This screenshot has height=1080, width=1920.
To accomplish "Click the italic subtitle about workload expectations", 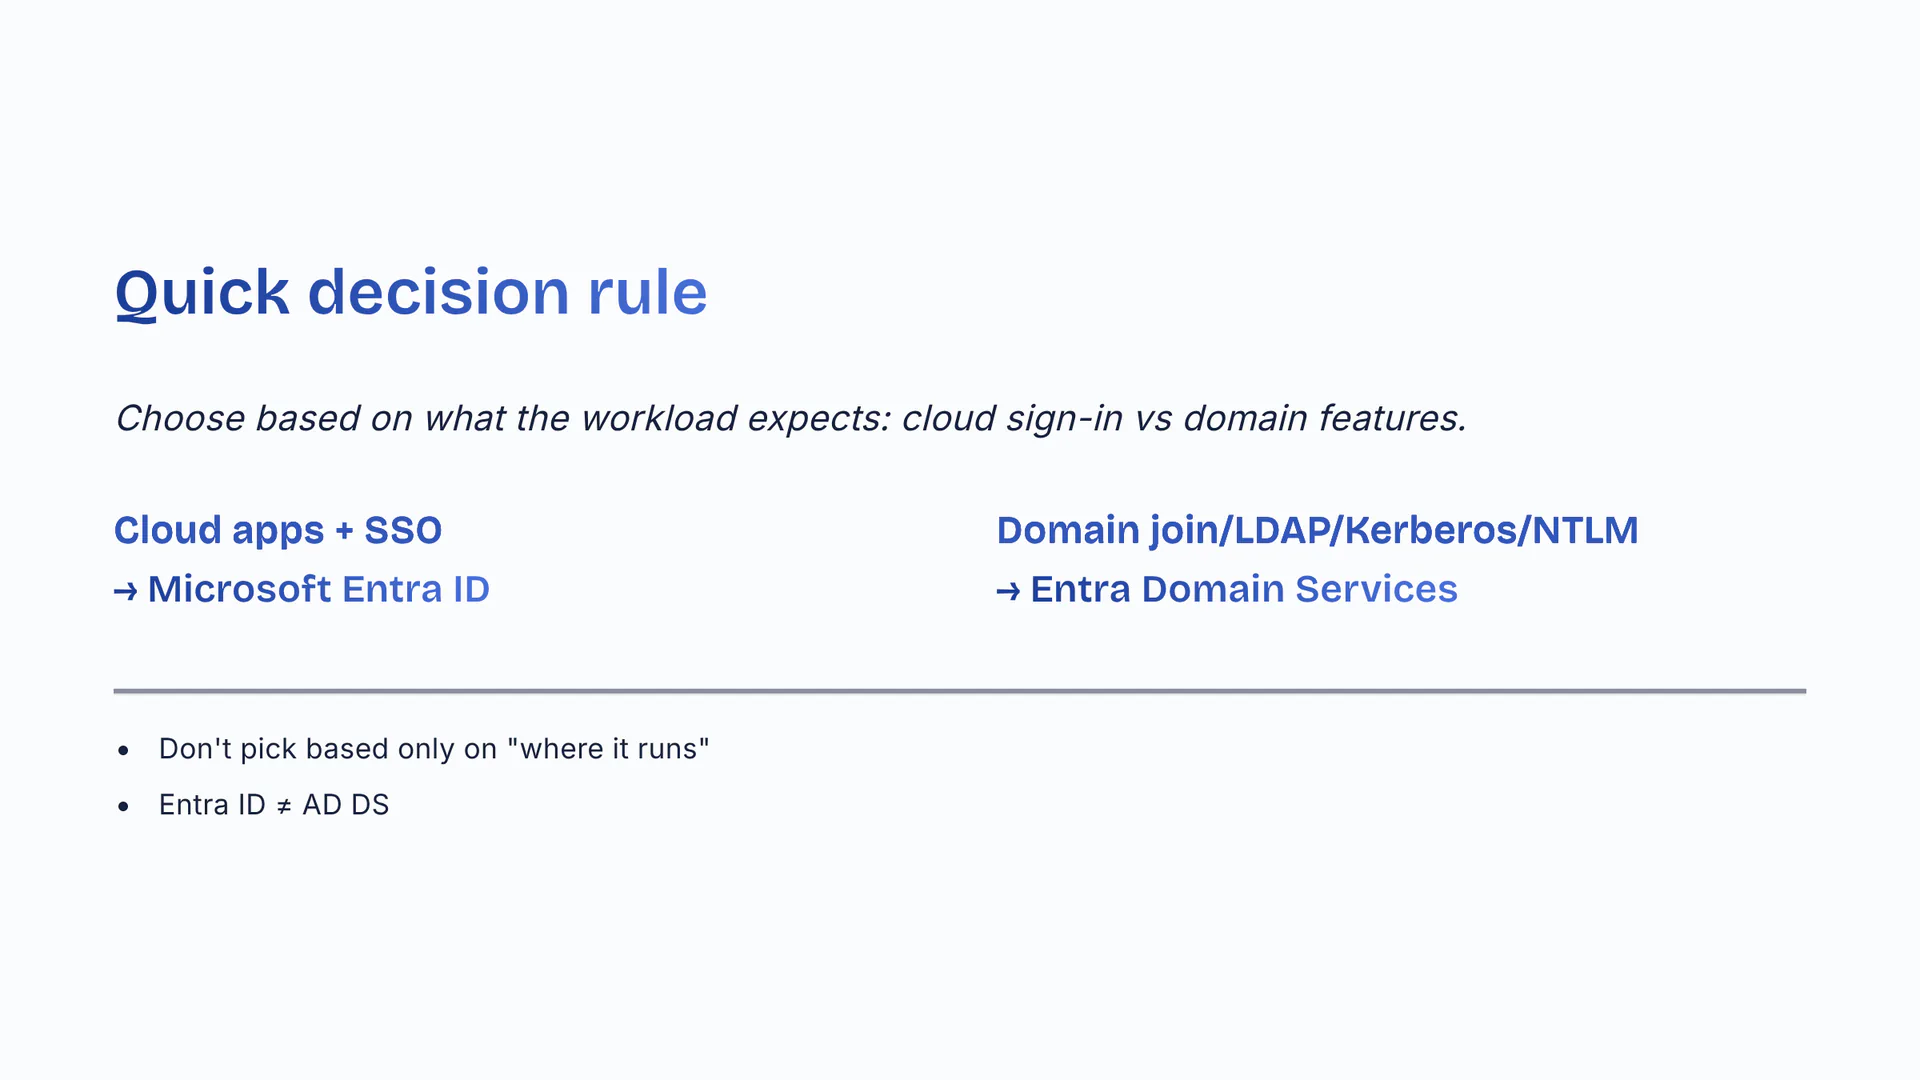I will tap(790, 418).
